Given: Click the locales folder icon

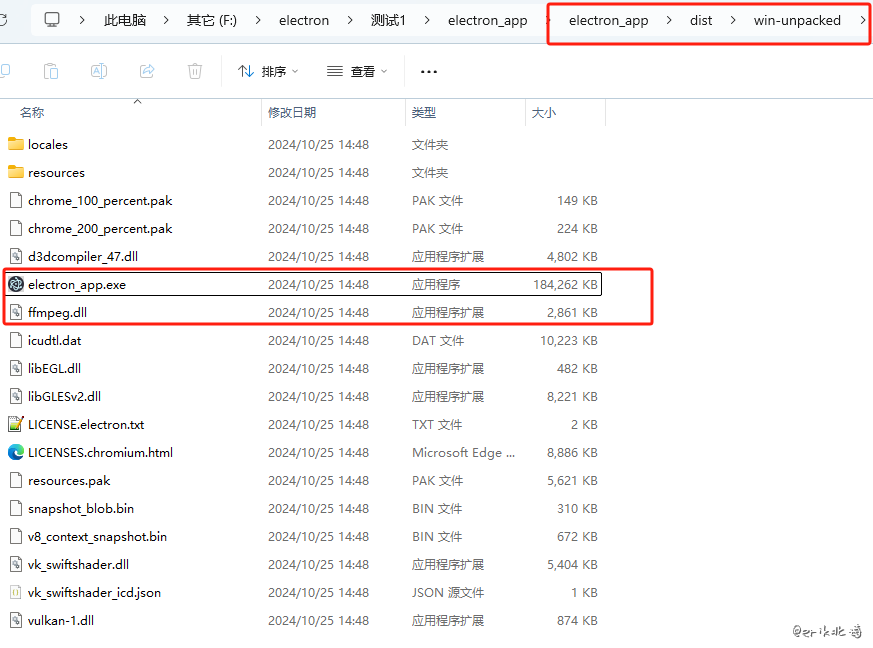Looking at the screenshot, I should point(15,145).
